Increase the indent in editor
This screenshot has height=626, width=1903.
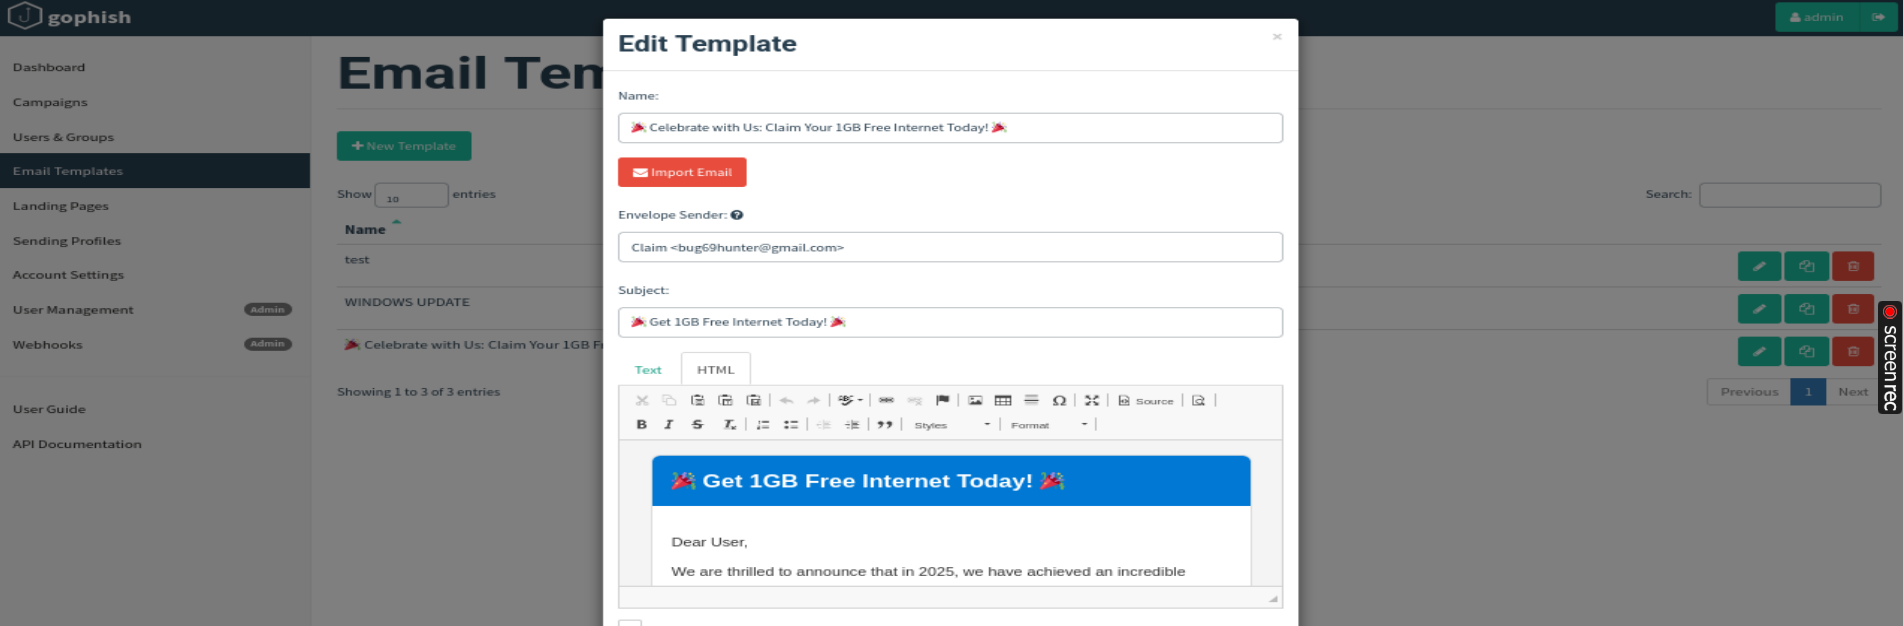(852, 424)
